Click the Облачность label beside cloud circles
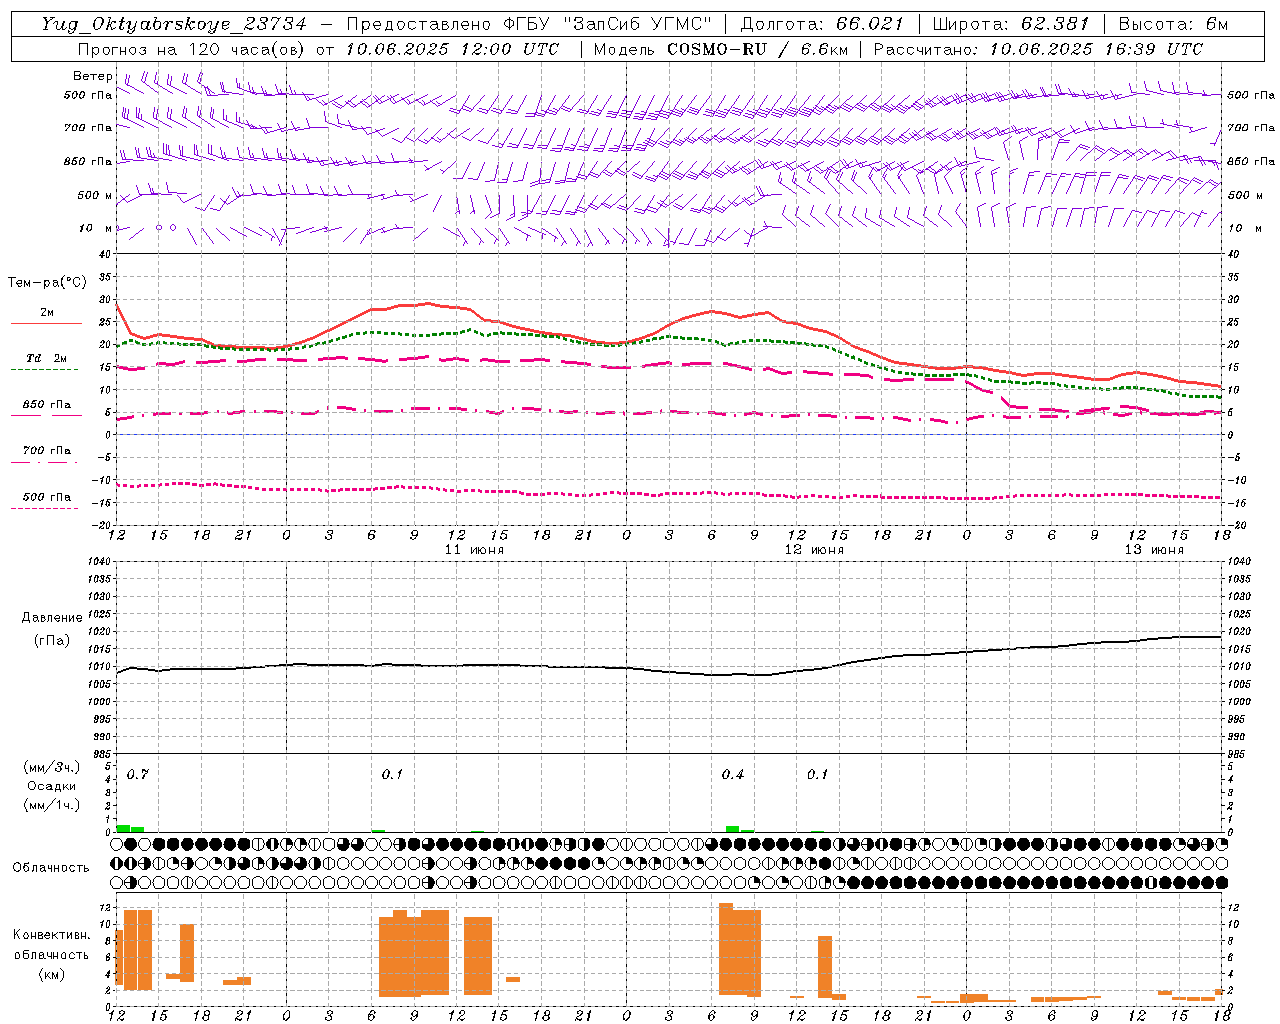1280x1024 pixels. 51,867
